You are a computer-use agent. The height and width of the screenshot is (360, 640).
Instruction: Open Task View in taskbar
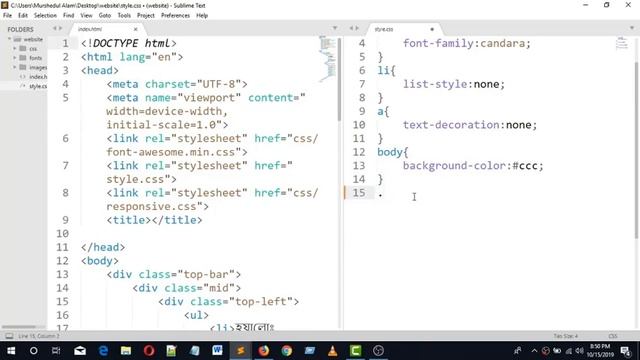coord(56,351)
